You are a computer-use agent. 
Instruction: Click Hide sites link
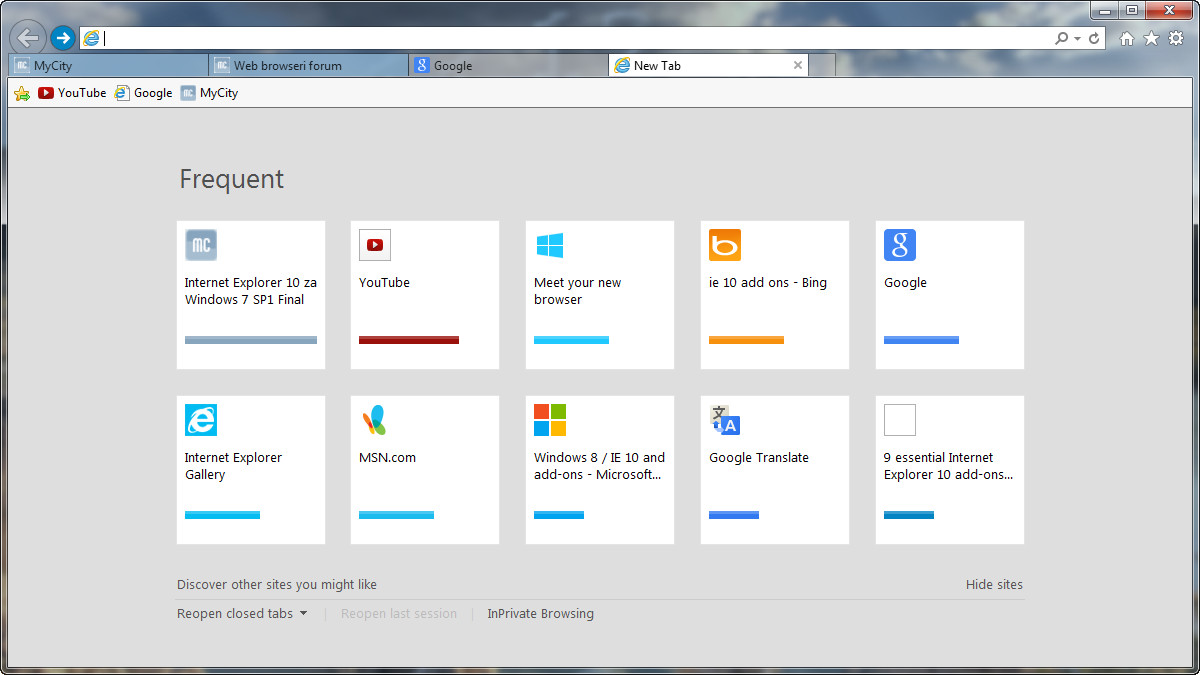pos(994,585)
